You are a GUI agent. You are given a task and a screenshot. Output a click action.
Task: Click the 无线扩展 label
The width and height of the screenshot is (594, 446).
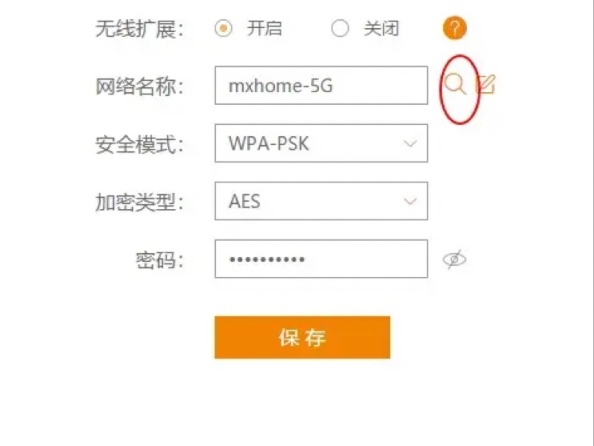coord(139,29)
